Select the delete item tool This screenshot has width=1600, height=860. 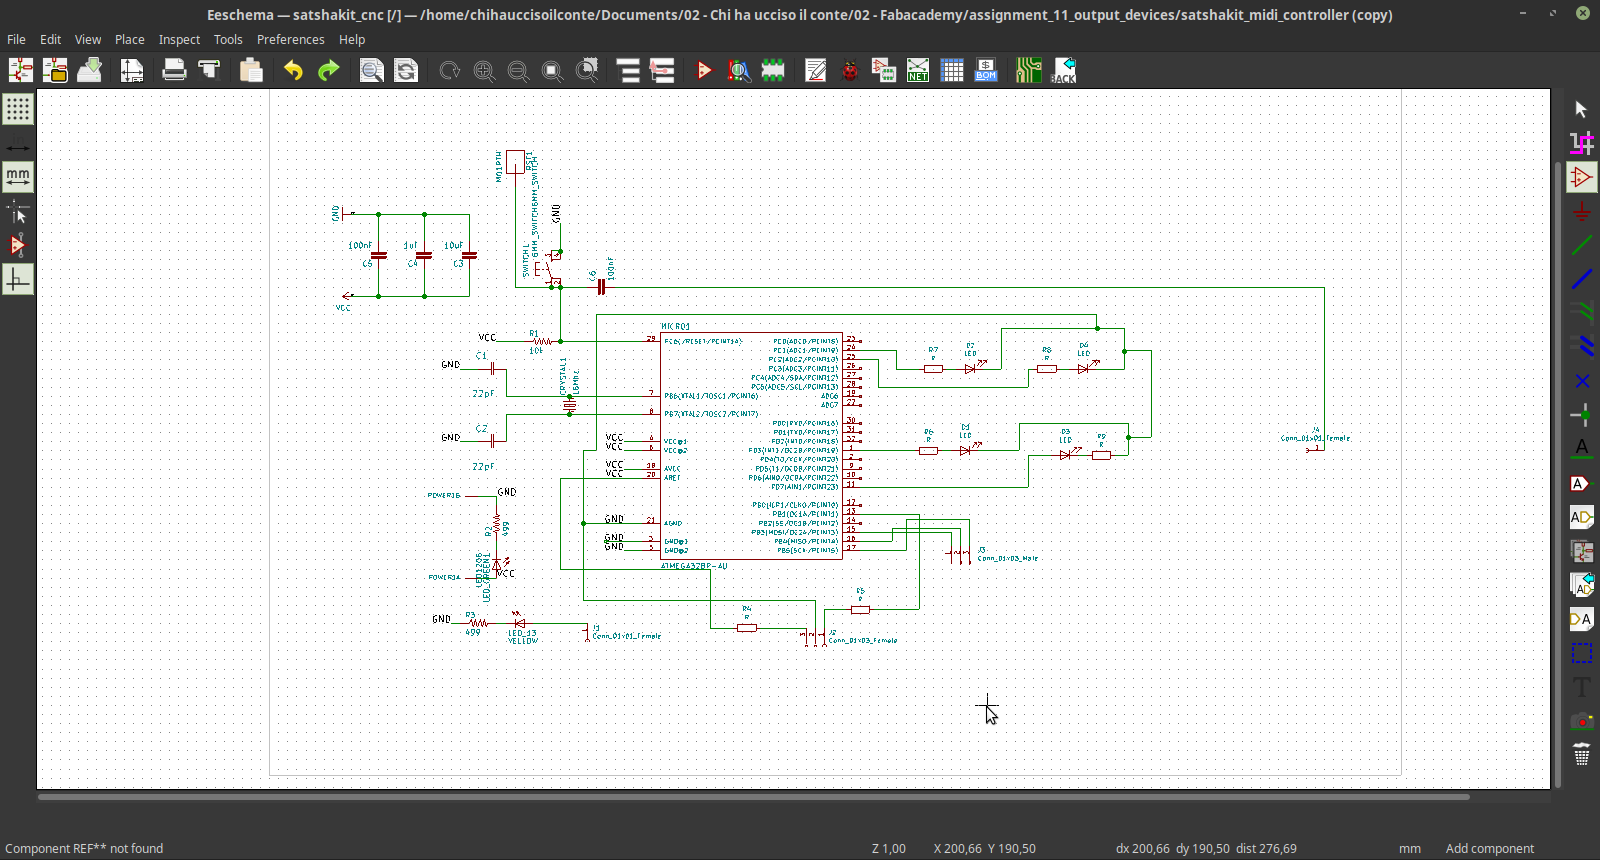(1581, 755)
